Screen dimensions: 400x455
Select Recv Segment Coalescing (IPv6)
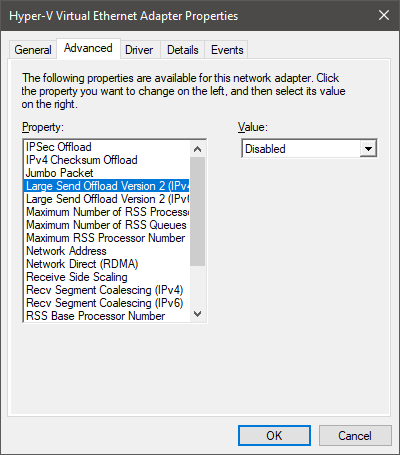click(107, 303)
